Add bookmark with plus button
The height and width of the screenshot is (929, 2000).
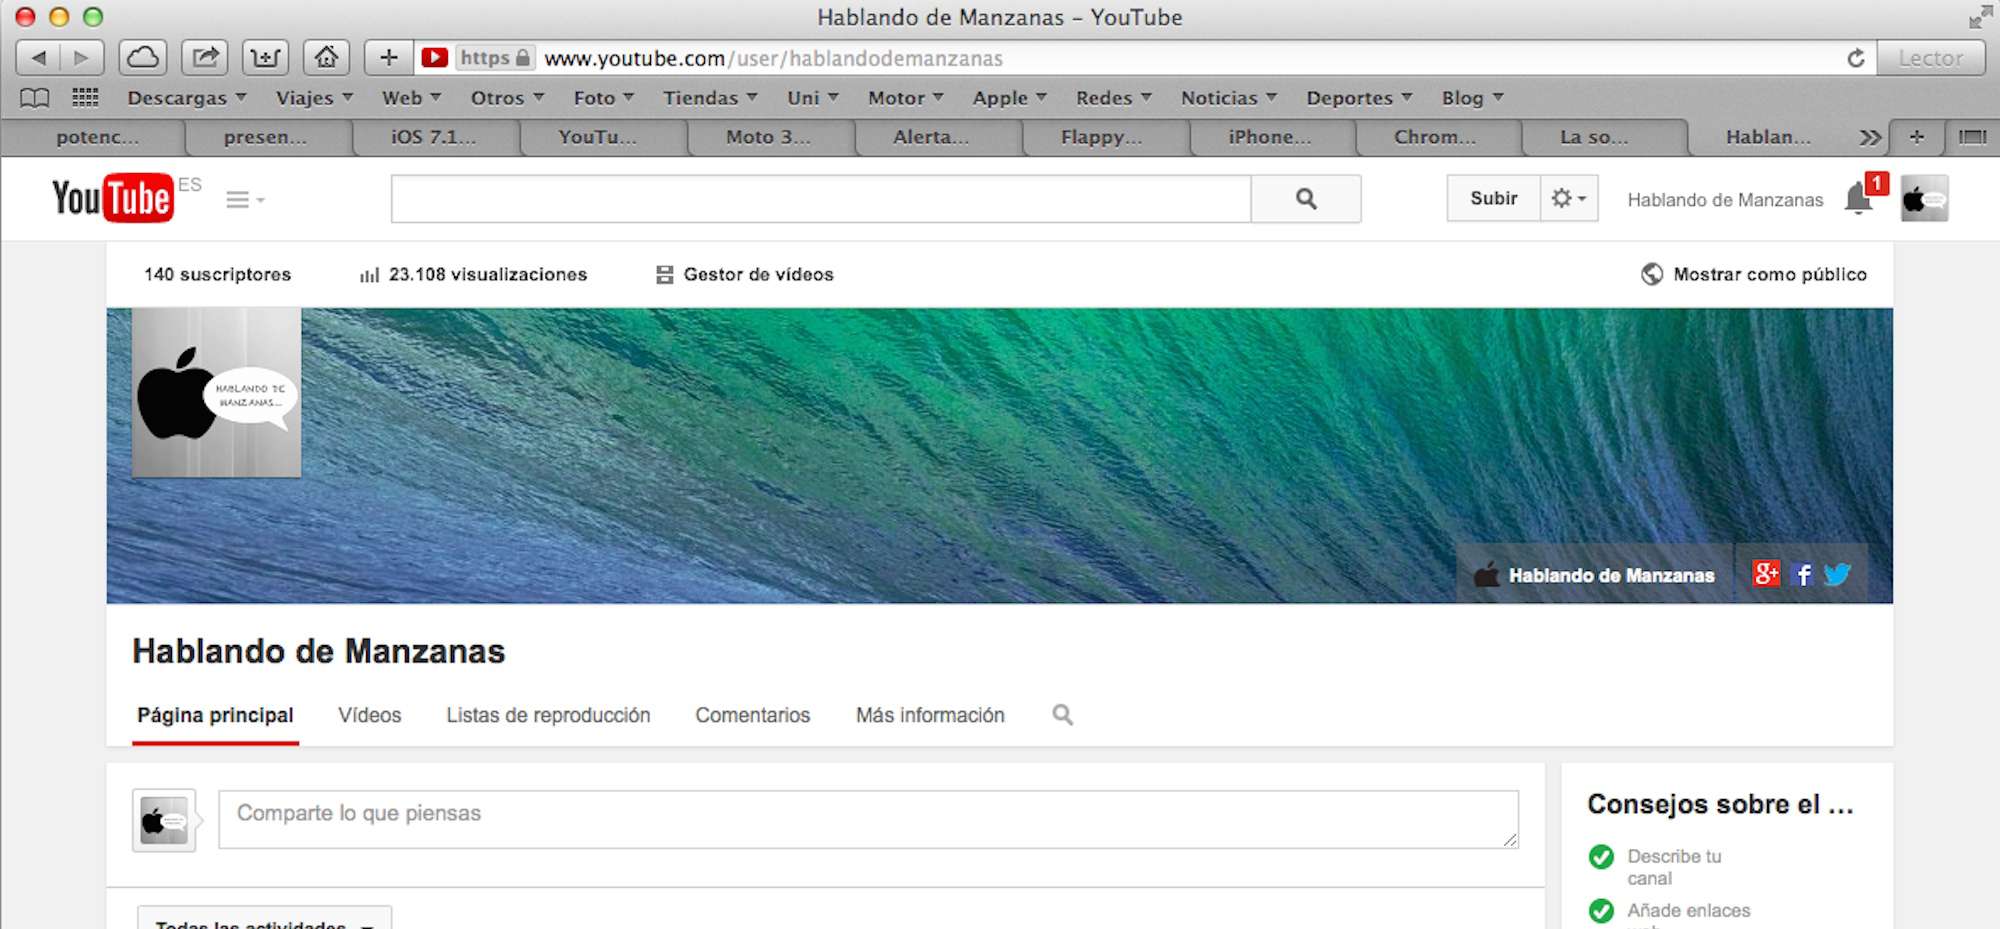(x=389, y=58)
